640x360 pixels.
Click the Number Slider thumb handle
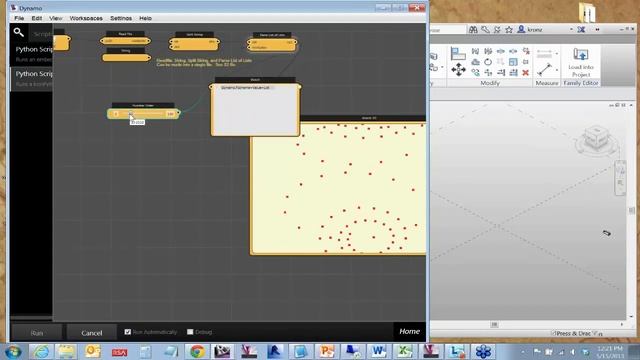coord(131,113)
